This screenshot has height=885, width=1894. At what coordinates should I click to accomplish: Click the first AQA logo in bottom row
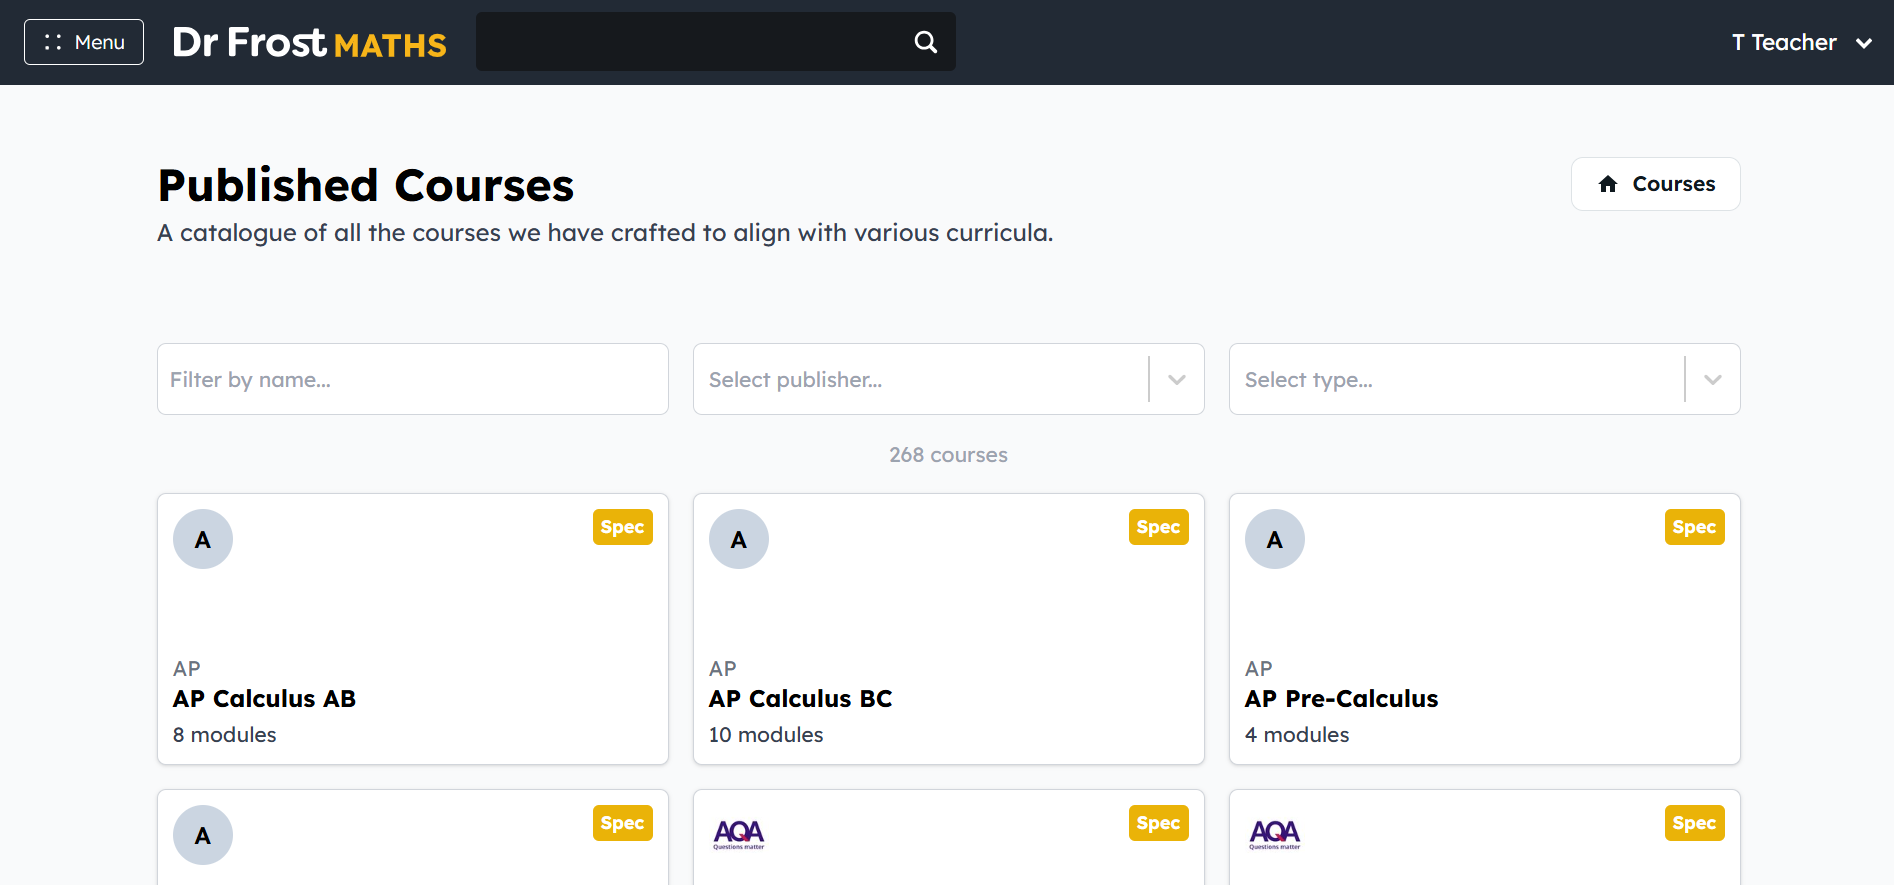click(x=739, y=834)
